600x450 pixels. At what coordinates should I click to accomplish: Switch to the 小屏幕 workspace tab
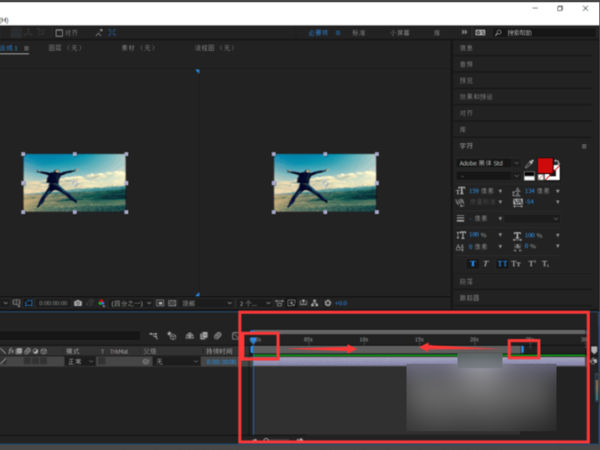(399, 32)
